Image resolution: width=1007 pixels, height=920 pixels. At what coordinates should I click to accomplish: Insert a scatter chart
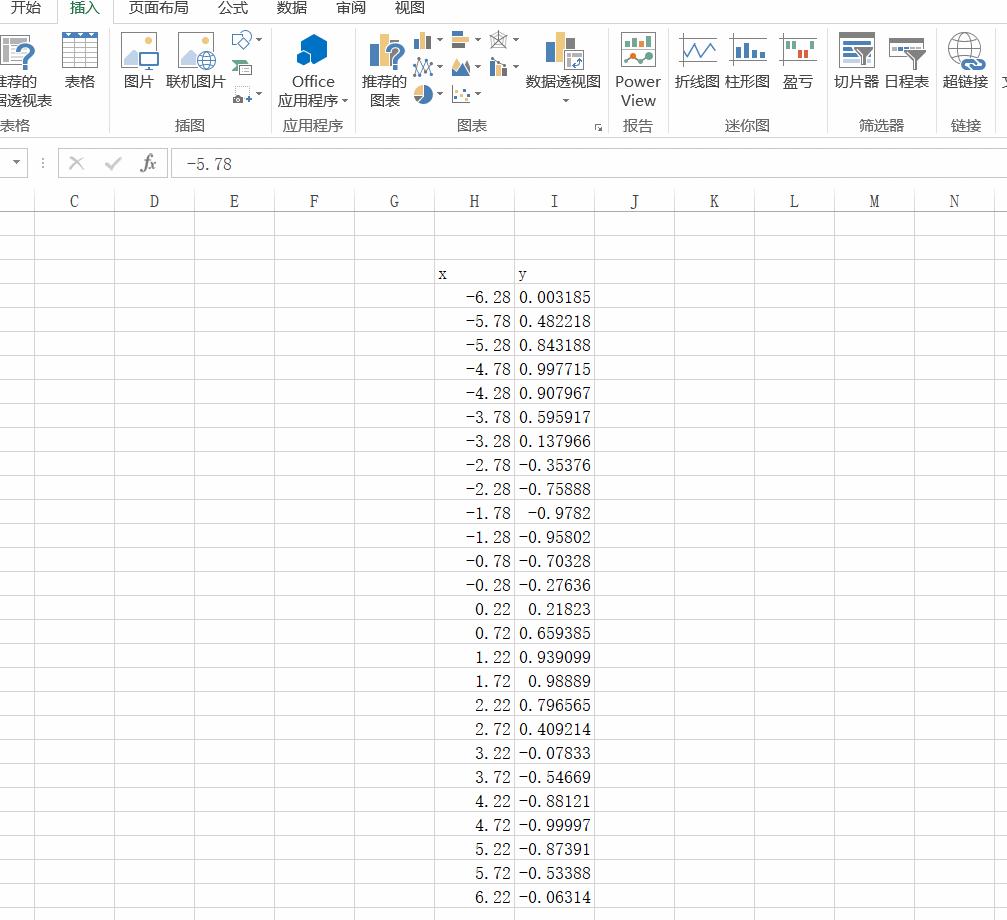(460, 95)
